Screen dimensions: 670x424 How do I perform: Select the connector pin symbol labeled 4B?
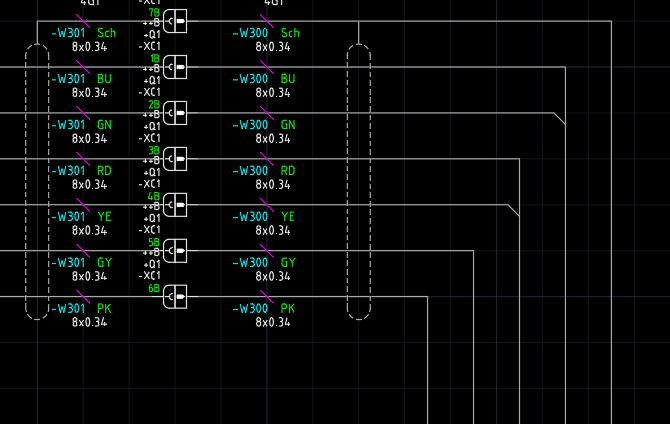[175, 205]
